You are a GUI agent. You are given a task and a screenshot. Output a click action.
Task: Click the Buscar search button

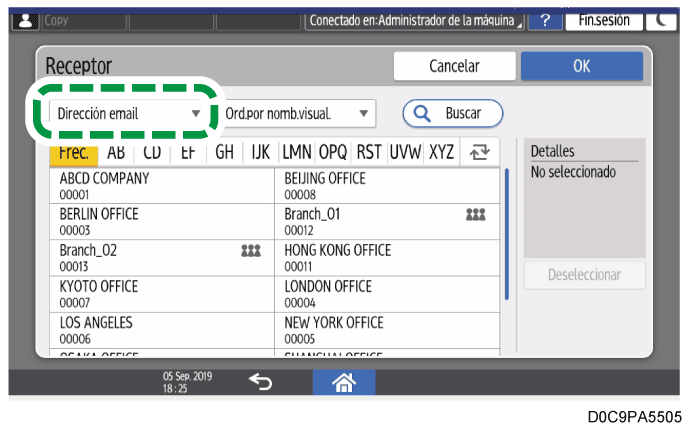[453, 113]
